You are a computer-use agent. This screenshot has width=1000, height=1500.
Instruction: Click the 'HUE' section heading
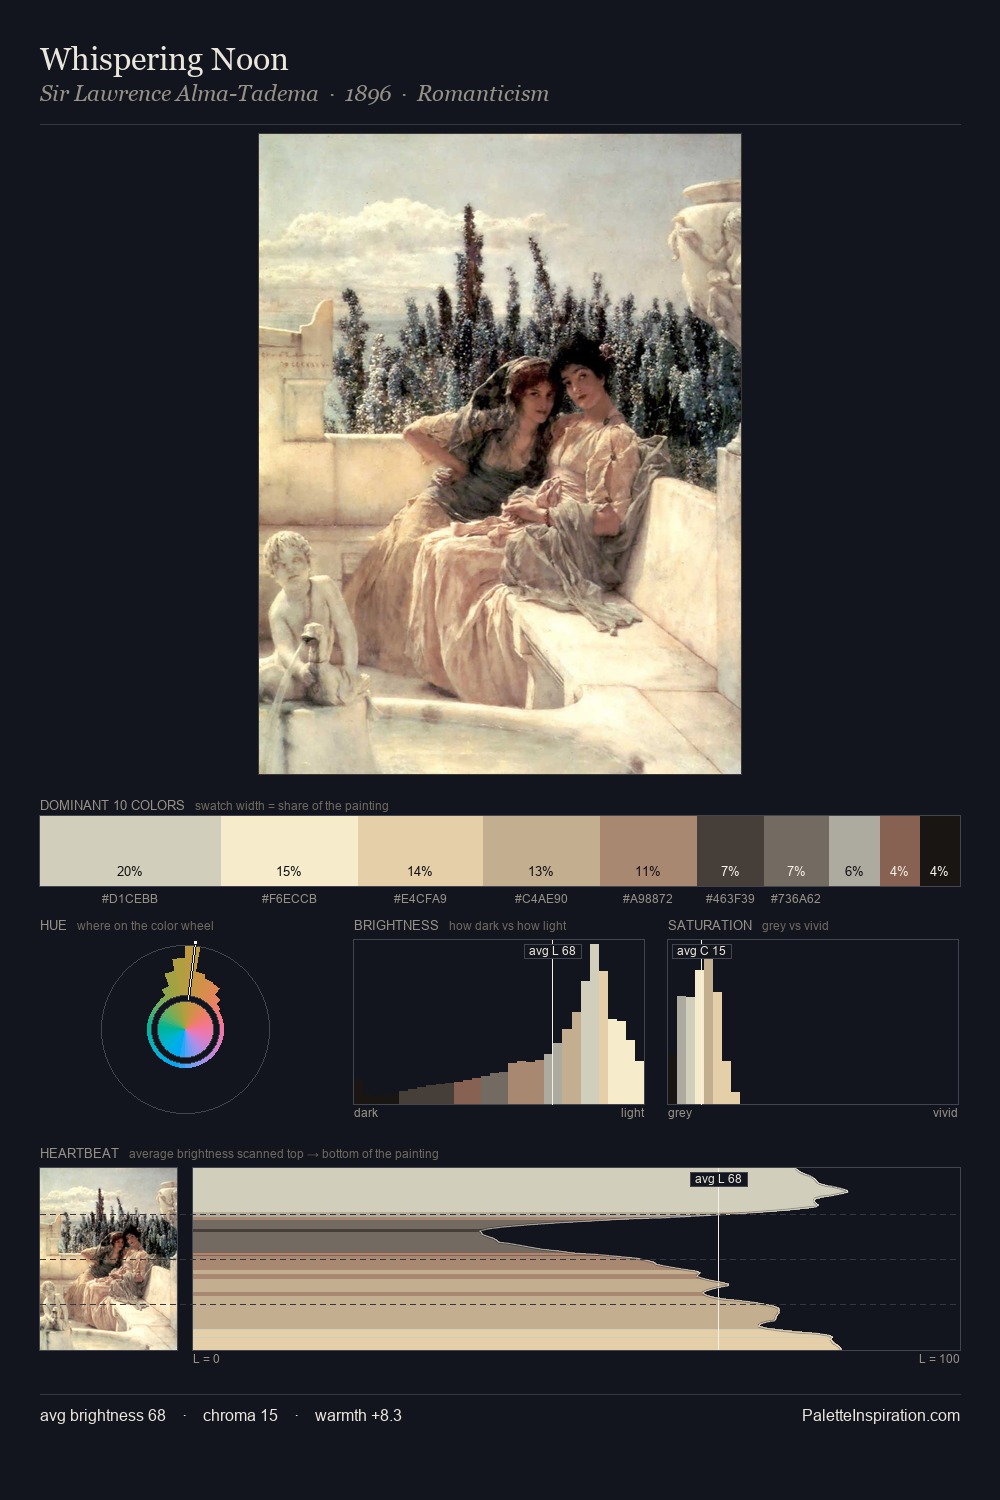click(x=53, y=925)
